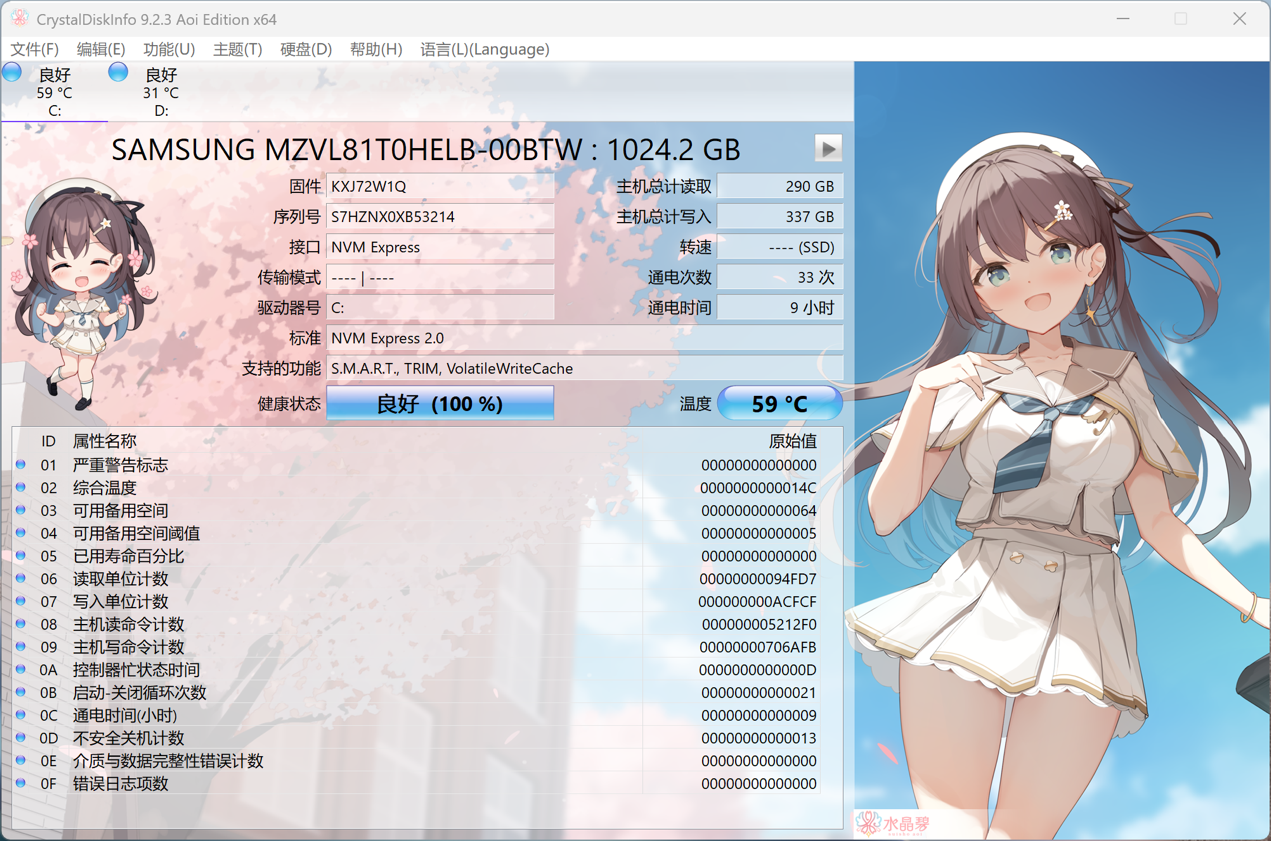Click raw value 00000000000021
Viewport: 1271px width, 841px height.
coord(758,693)
